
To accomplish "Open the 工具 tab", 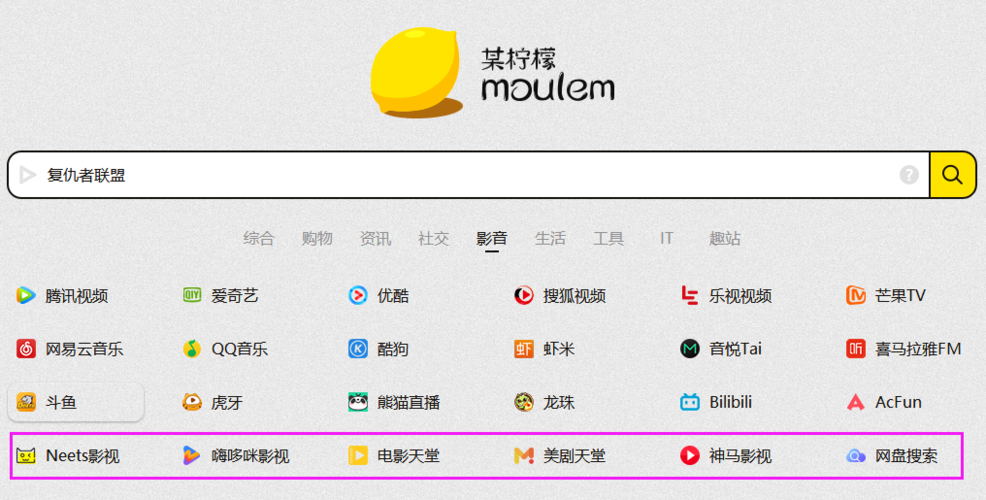I will tap(609, 238).
